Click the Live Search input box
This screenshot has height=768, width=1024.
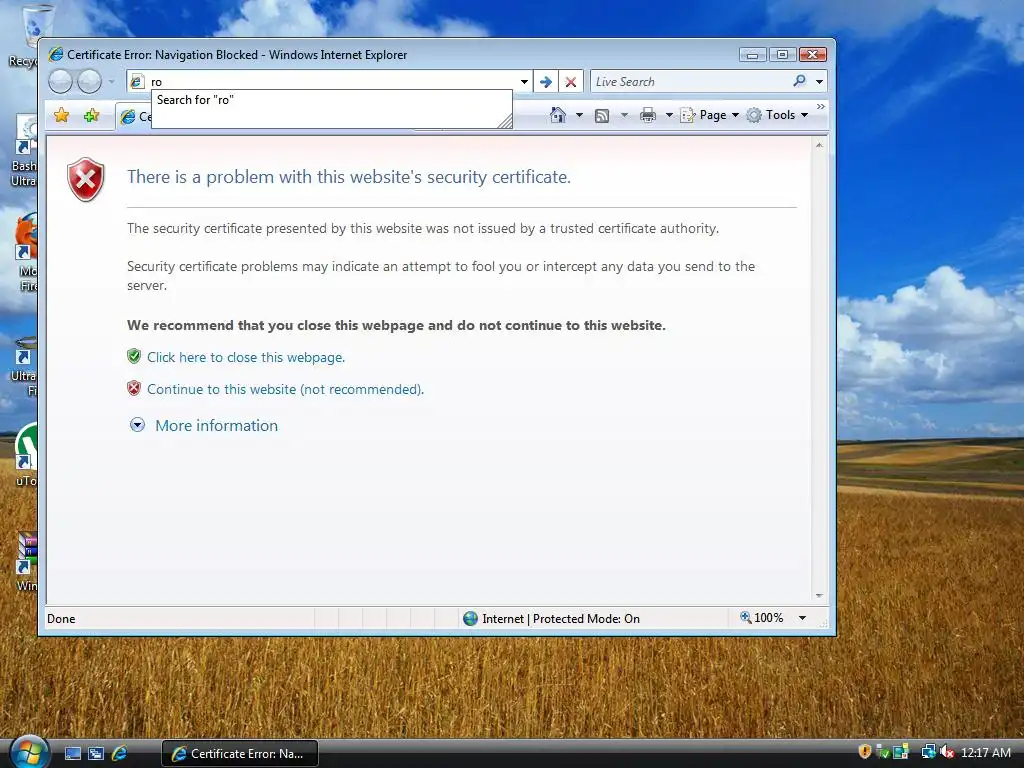pos(689,82)
